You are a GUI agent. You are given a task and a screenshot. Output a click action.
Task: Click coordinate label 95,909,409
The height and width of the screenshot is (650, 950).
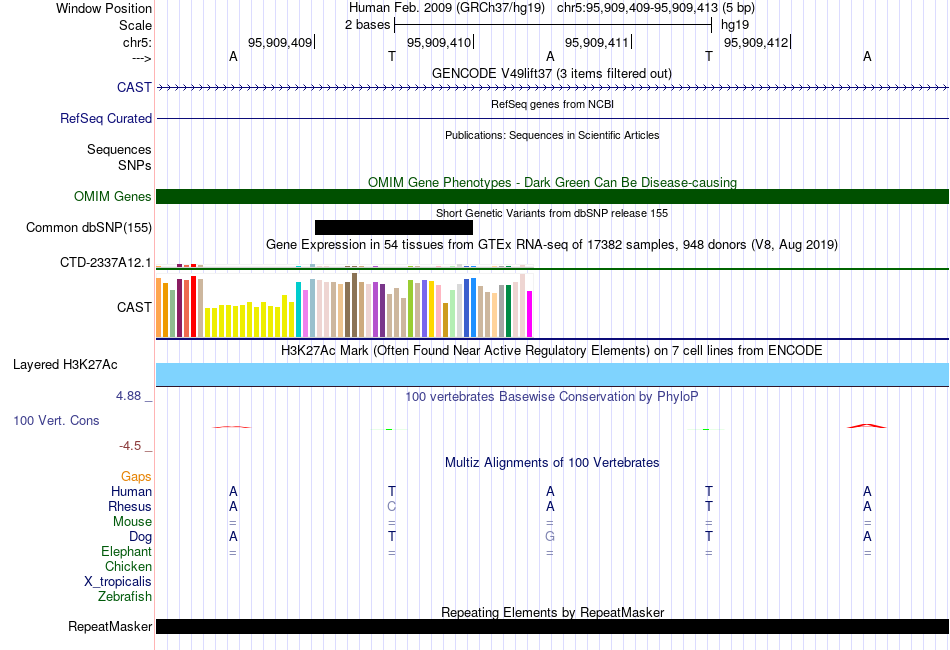click(x=280, y=42)
